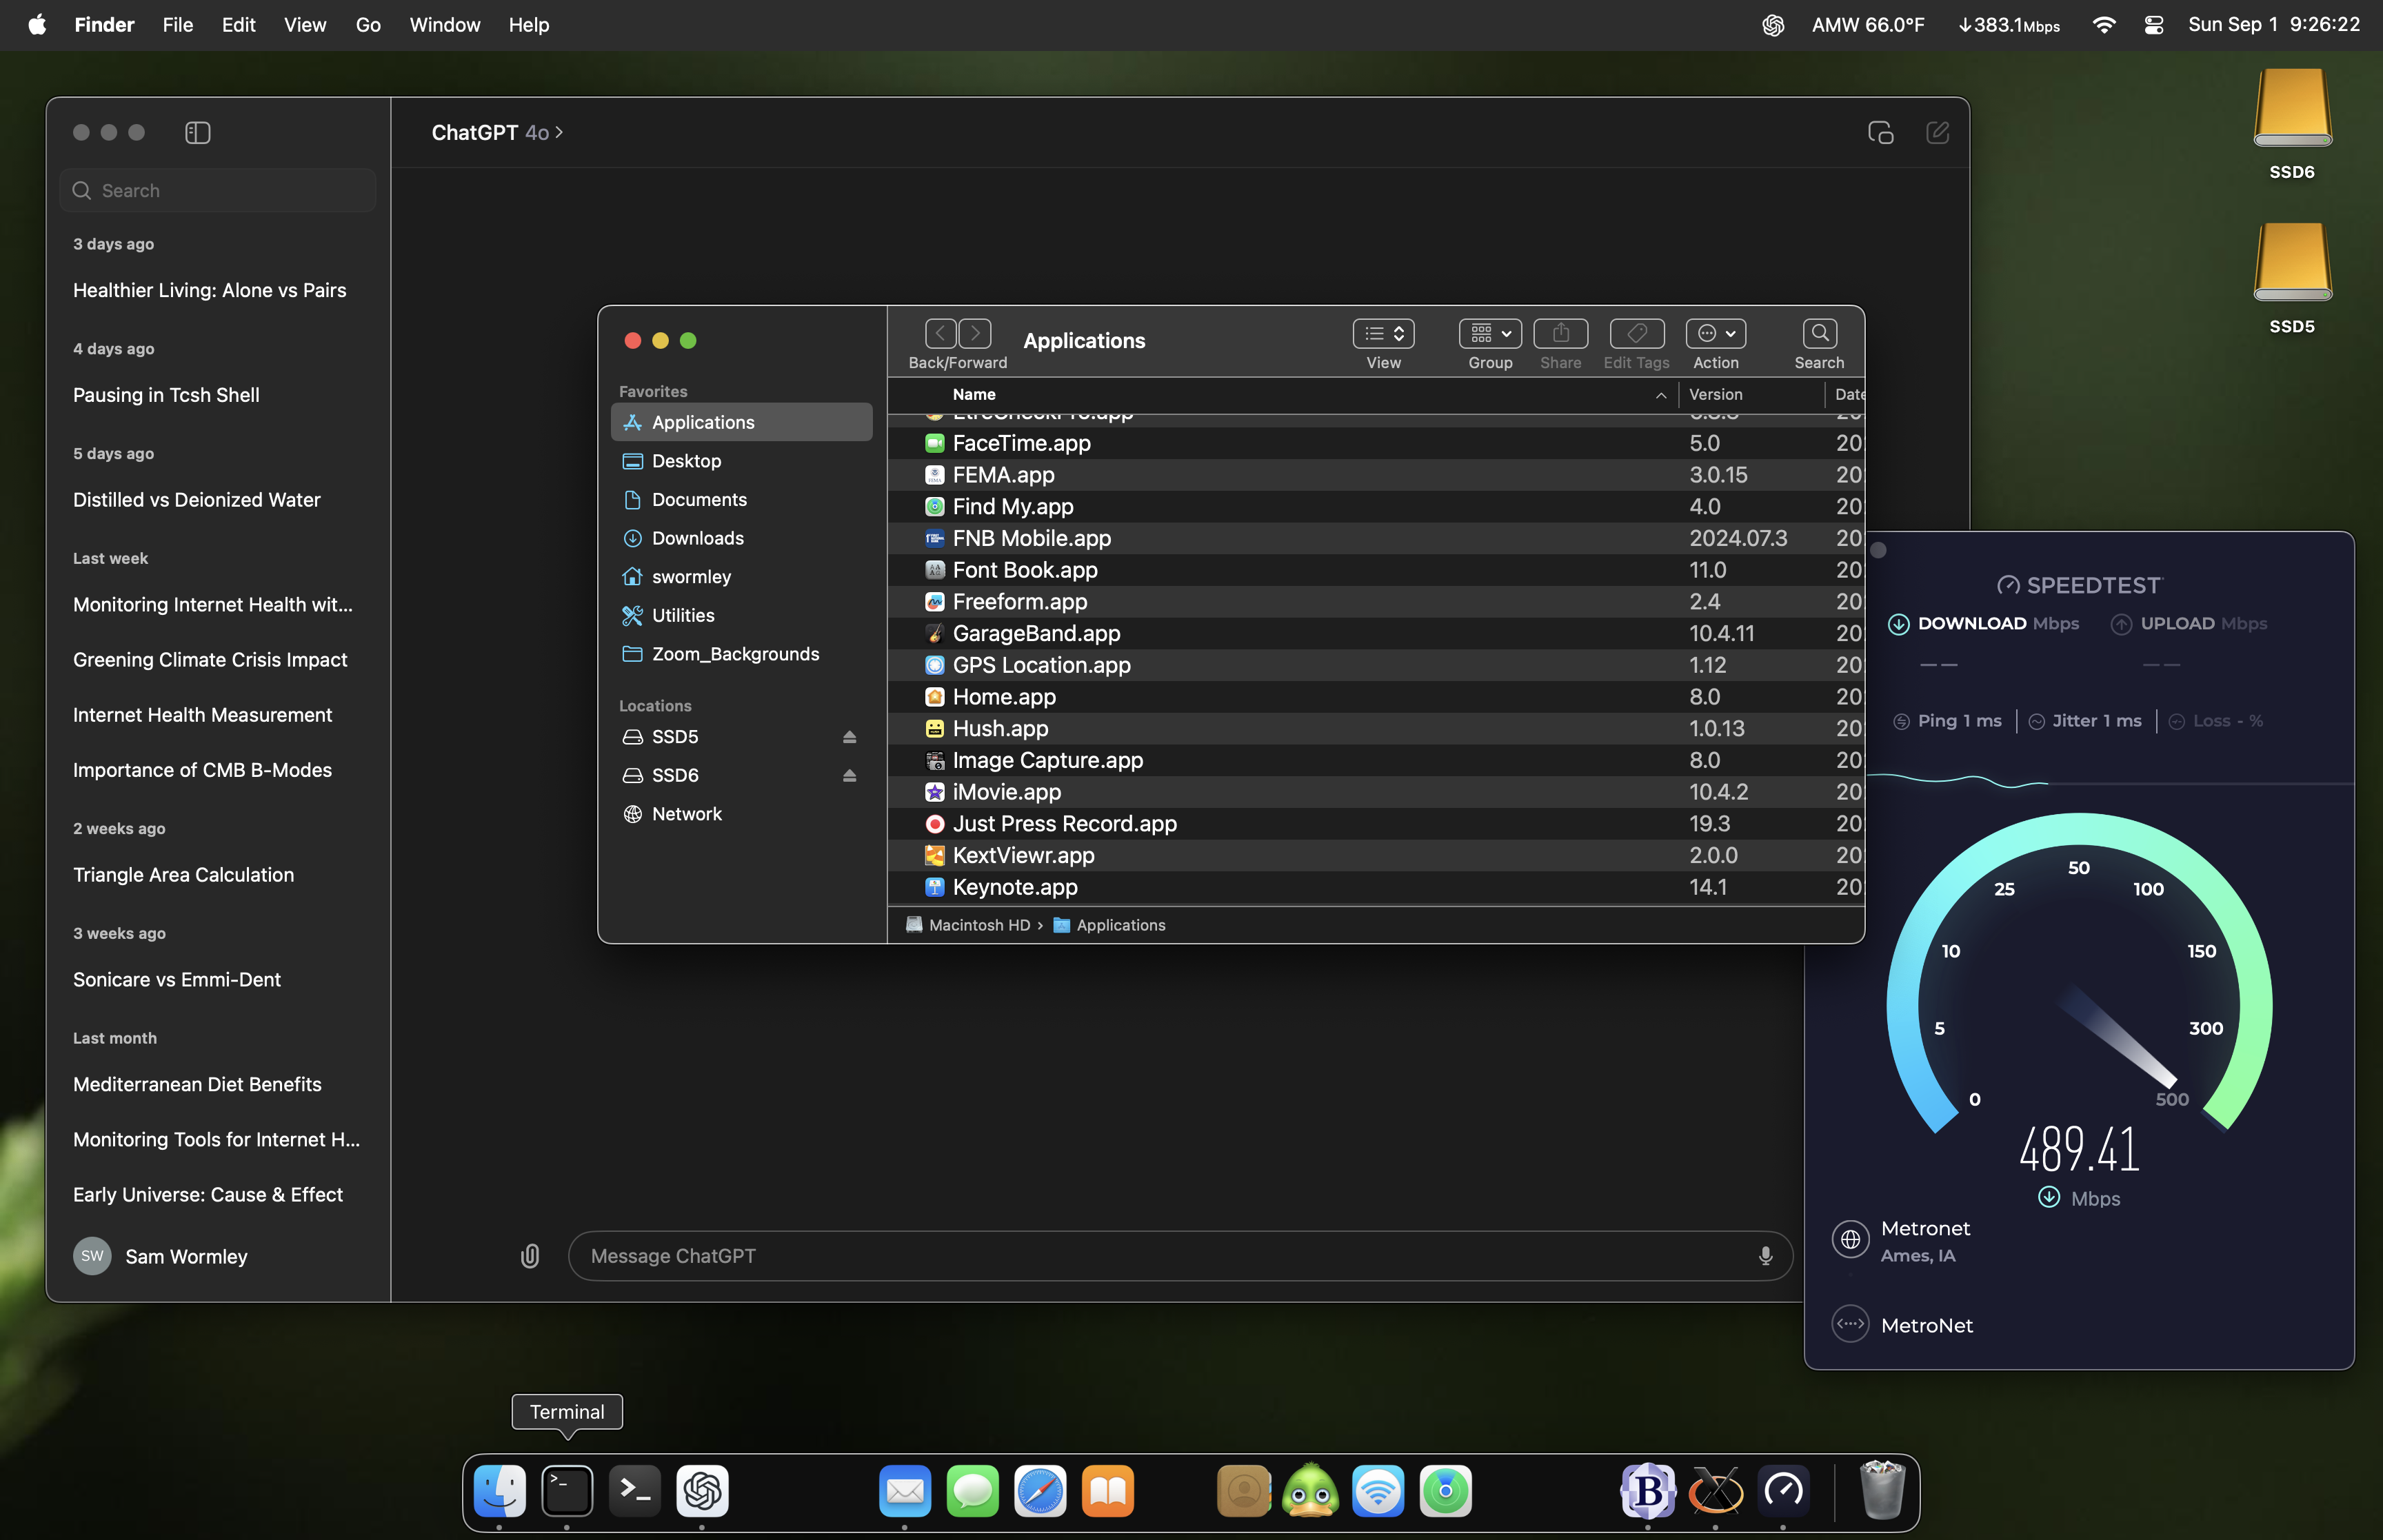Select FaceTime.app in the file list
Viewport: 2383px width, 1540px height.
1375,443
